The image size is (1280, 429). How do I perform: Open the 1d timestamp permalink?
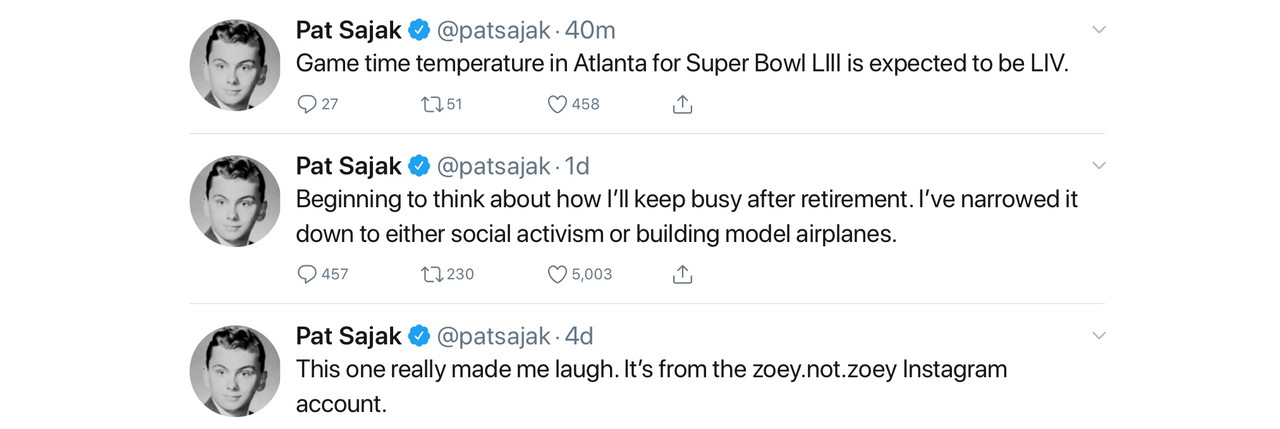coord(577,165)
